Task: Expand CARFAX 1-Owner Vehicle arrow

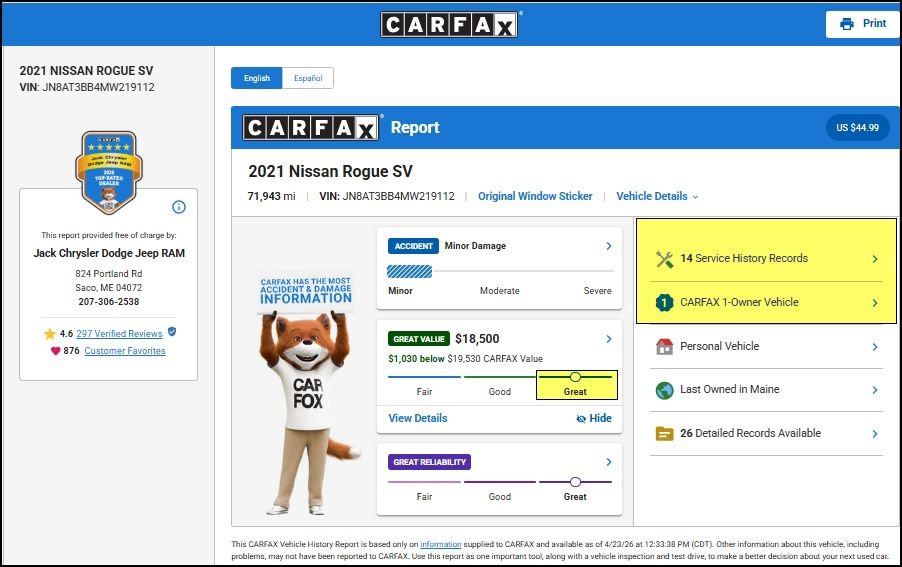Action: pos(874,303)
